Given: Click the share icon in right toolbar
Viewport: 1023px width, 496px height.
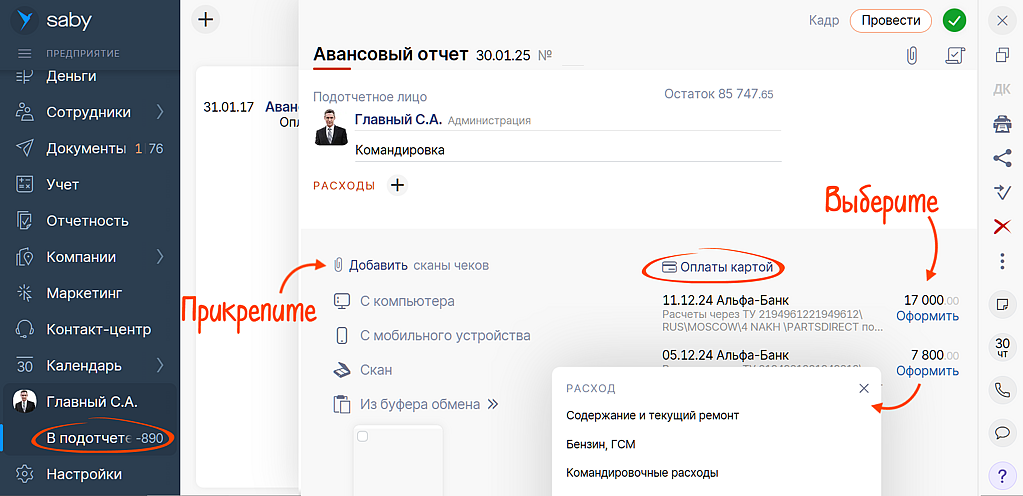Looking at the screenshot, I should tap(1001, 157).
